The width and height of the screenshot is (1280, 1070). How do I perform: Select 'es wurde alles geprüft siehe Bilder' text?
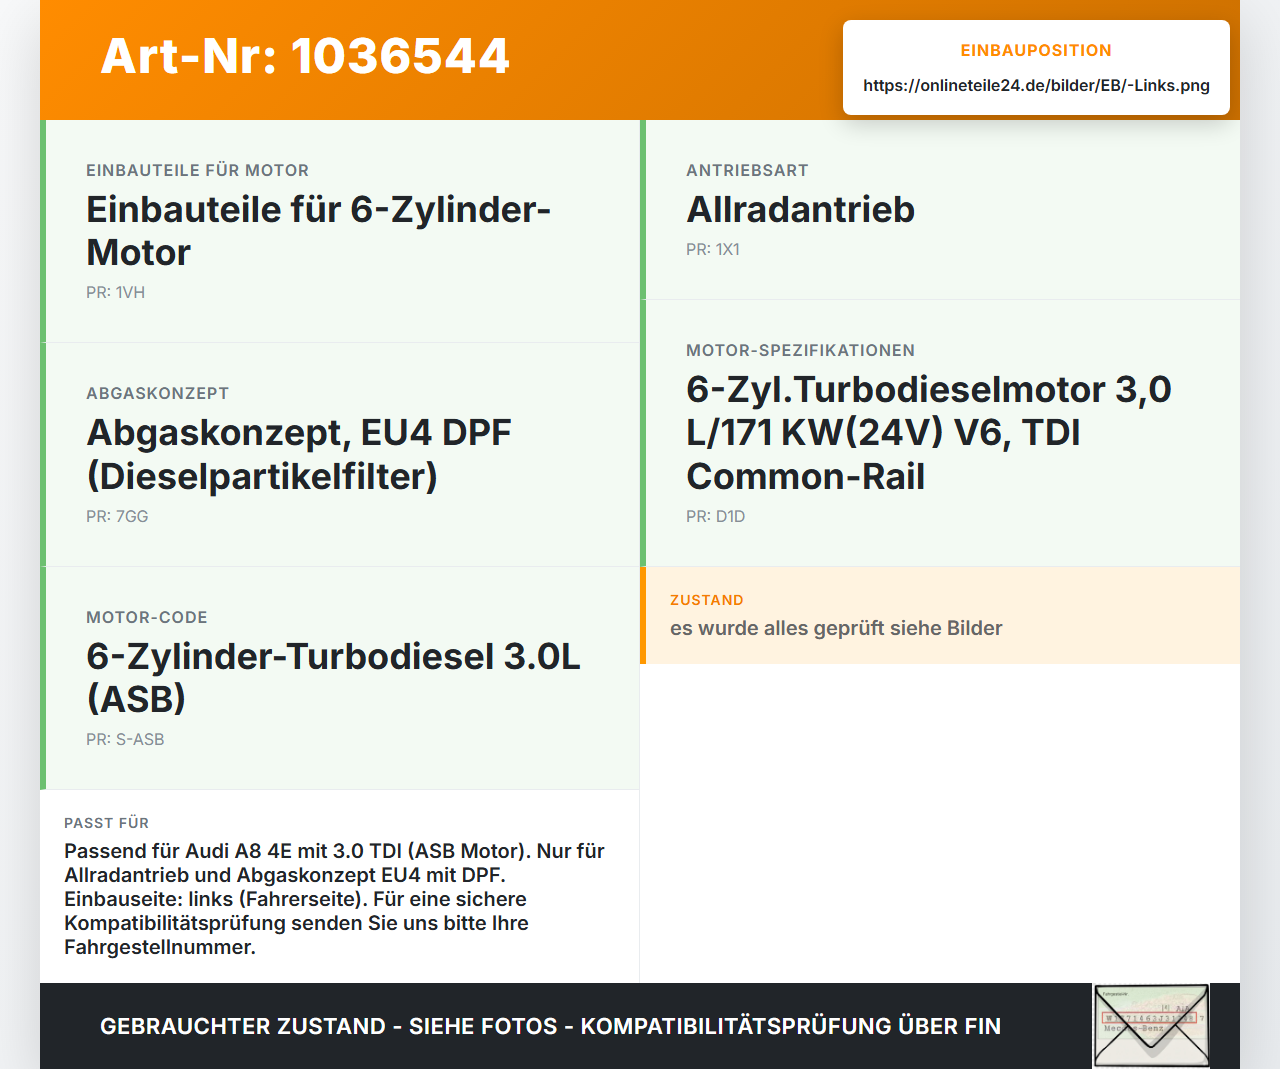tap(836, 628)
